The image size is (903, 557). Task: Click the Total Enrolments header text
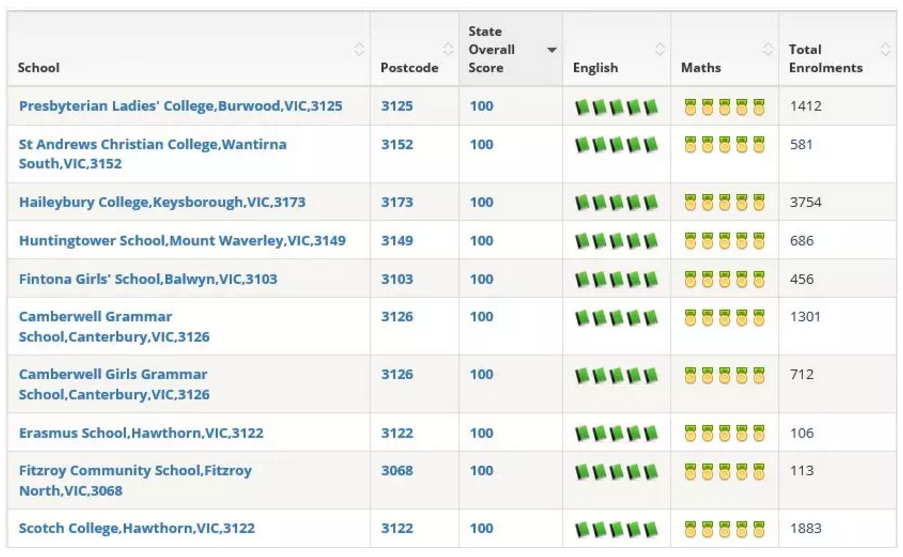(x=826, y=59)
